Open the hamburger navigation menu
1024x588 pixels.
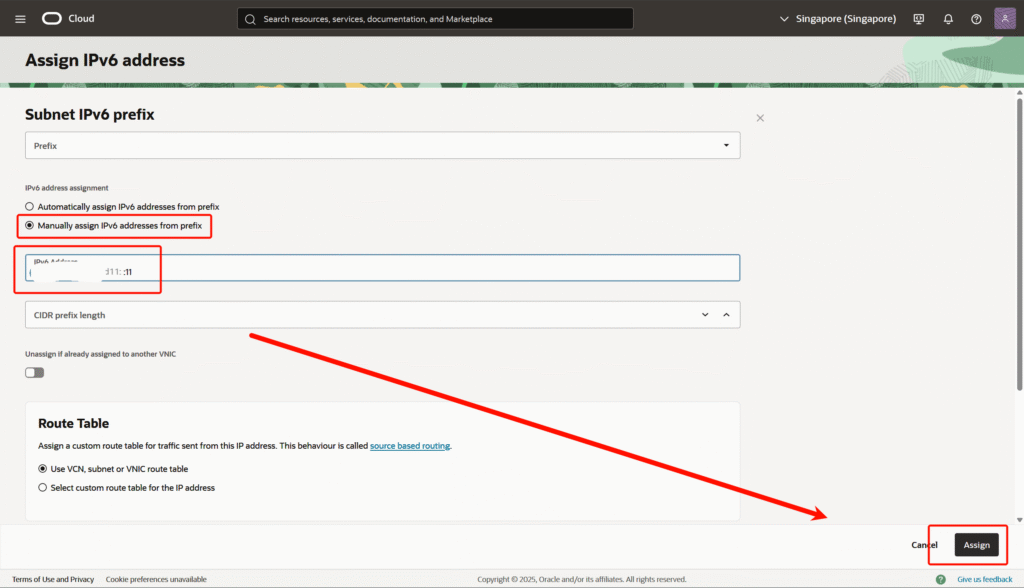click(20, 19)
